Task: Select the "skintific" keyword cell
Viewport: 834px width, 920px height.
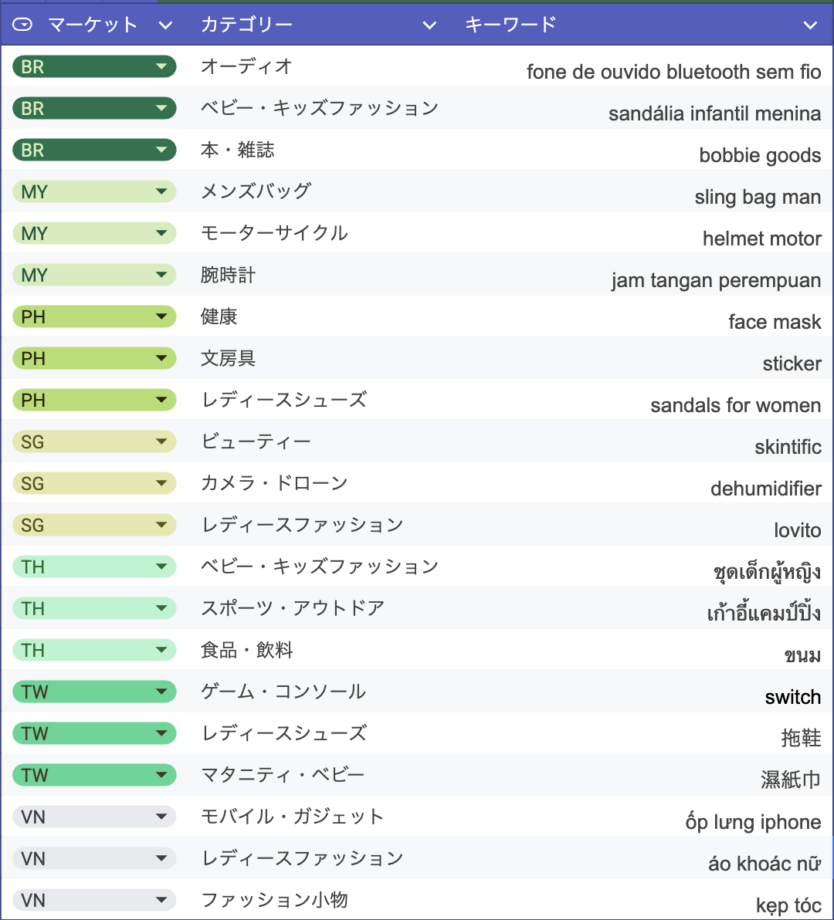Action: click(788, 447)
